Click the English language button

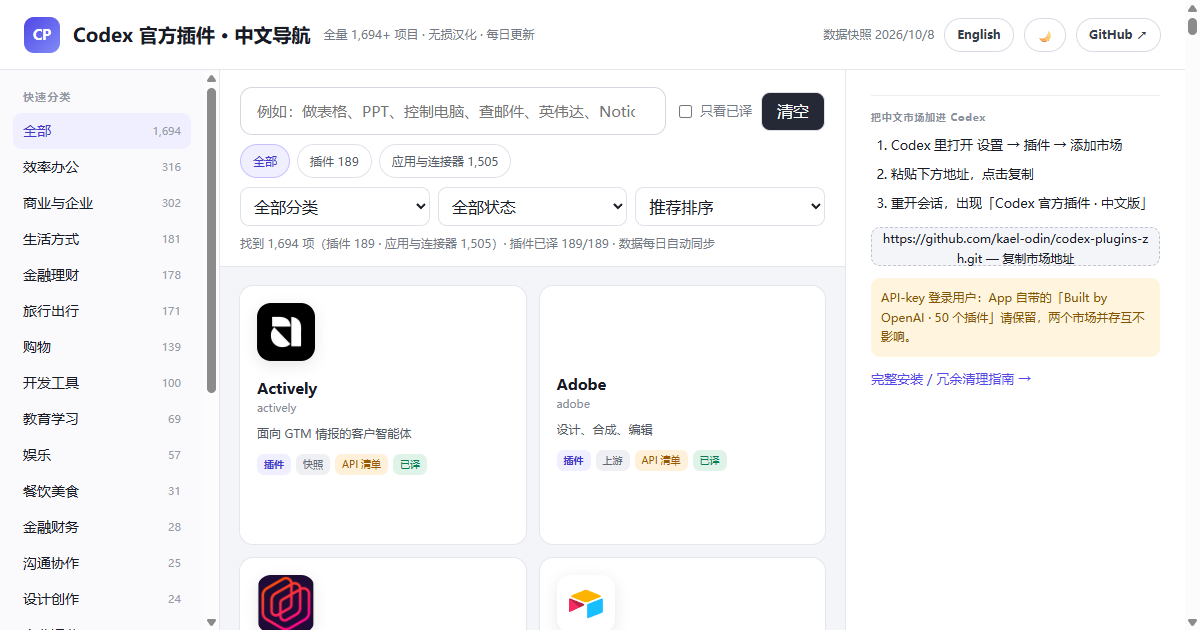click(979, 35)
